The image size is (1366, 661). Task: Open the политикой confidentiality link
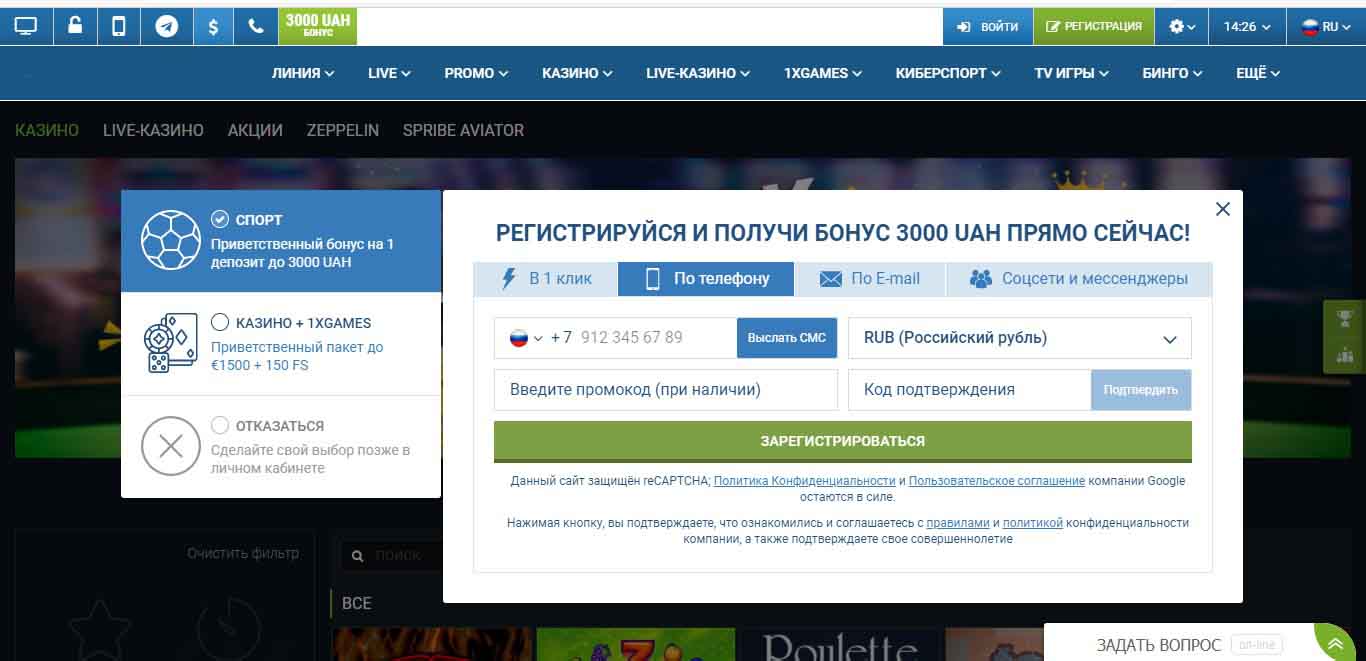(1033, 523)
